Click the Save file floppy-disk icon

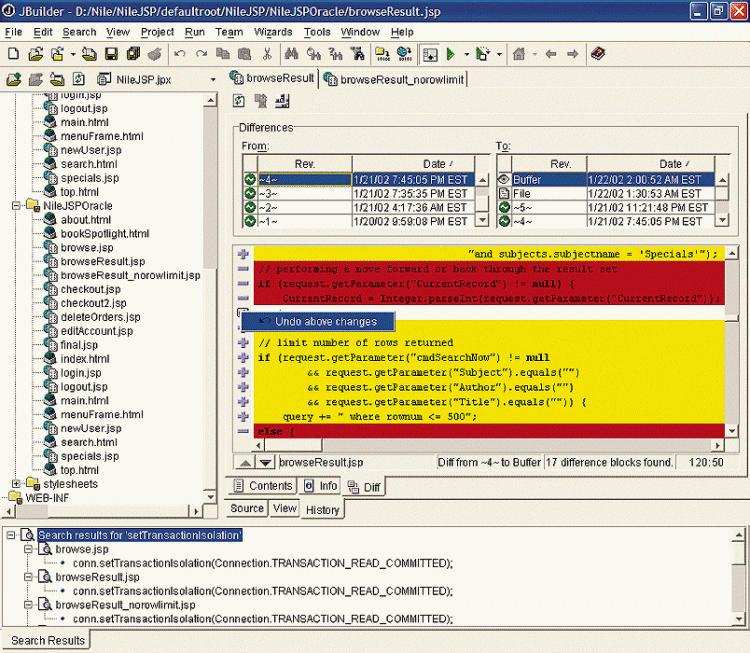111,54
